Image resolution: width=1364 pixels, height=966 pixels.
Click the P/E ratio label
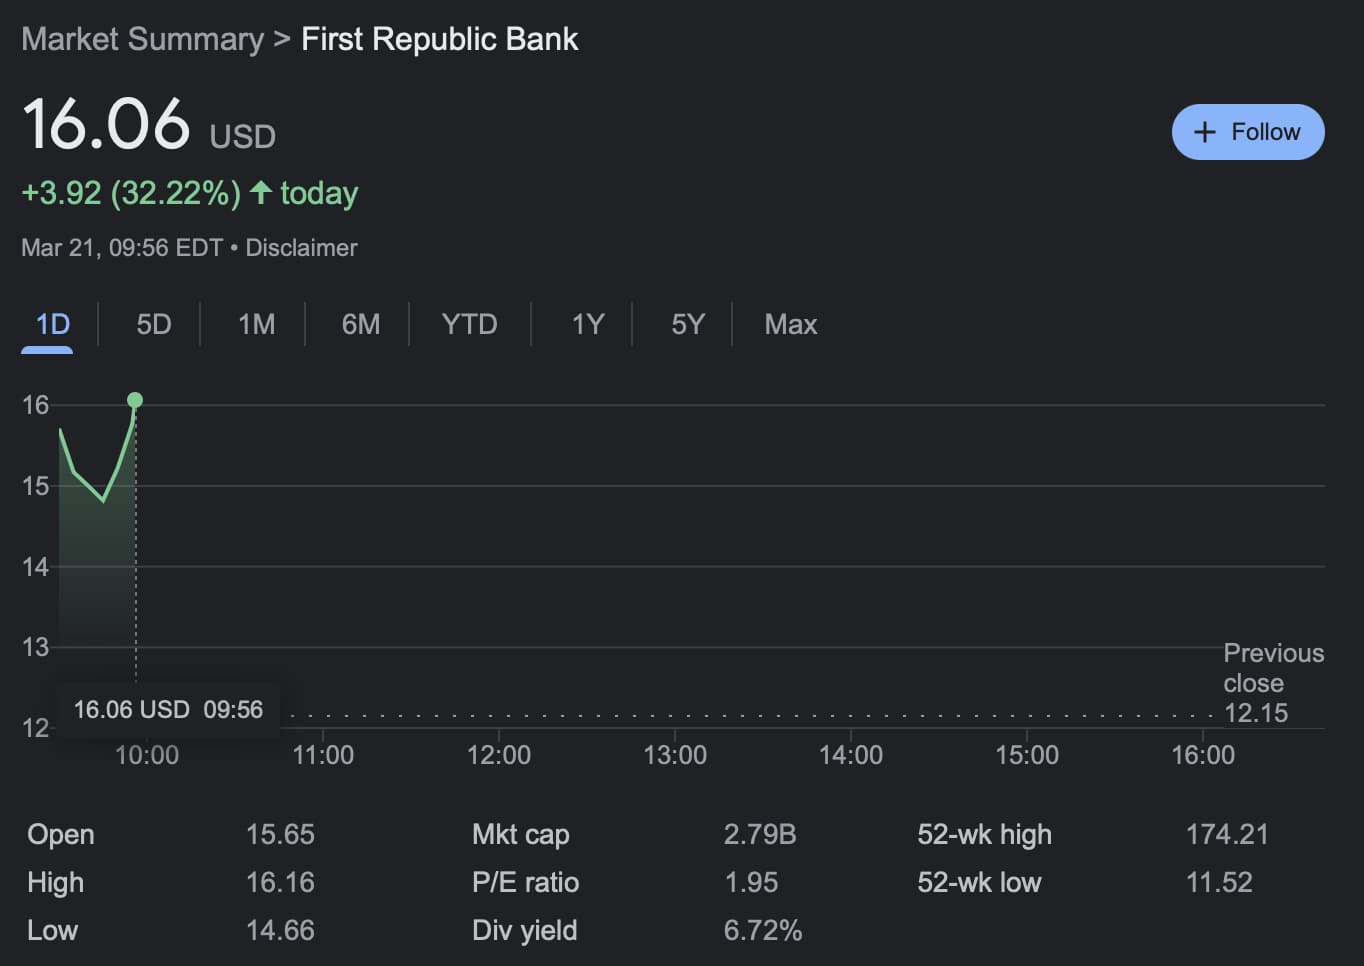click(525, 882)
